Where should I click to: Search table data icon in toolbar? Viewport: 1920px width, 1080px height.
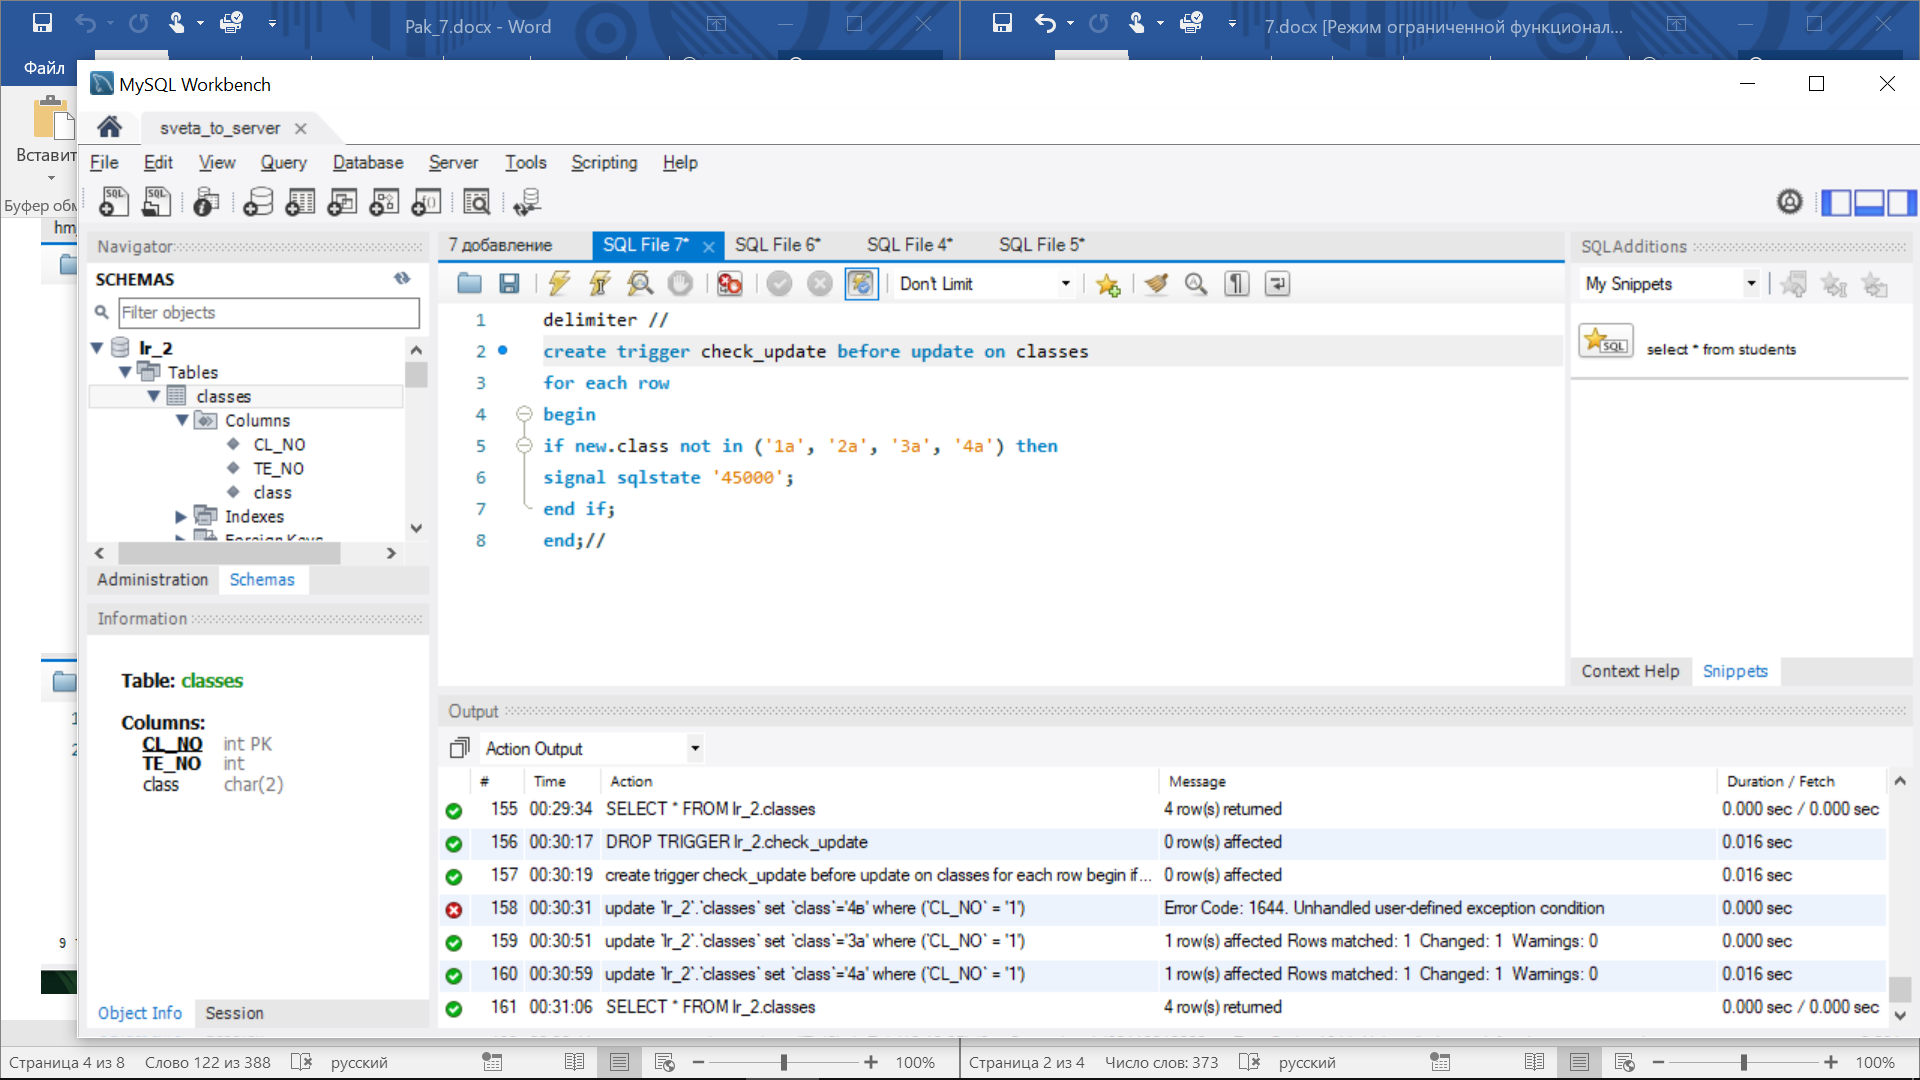477,202
